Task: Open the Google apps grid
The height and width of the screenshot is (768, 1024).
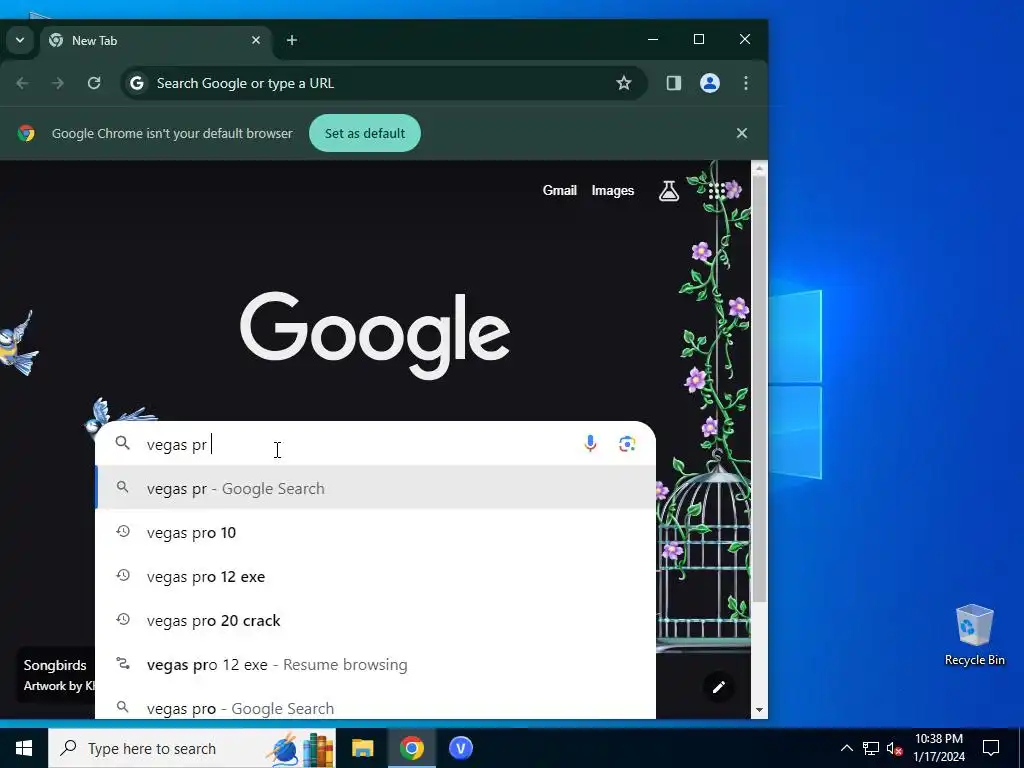Action: (x=716, y=191)
